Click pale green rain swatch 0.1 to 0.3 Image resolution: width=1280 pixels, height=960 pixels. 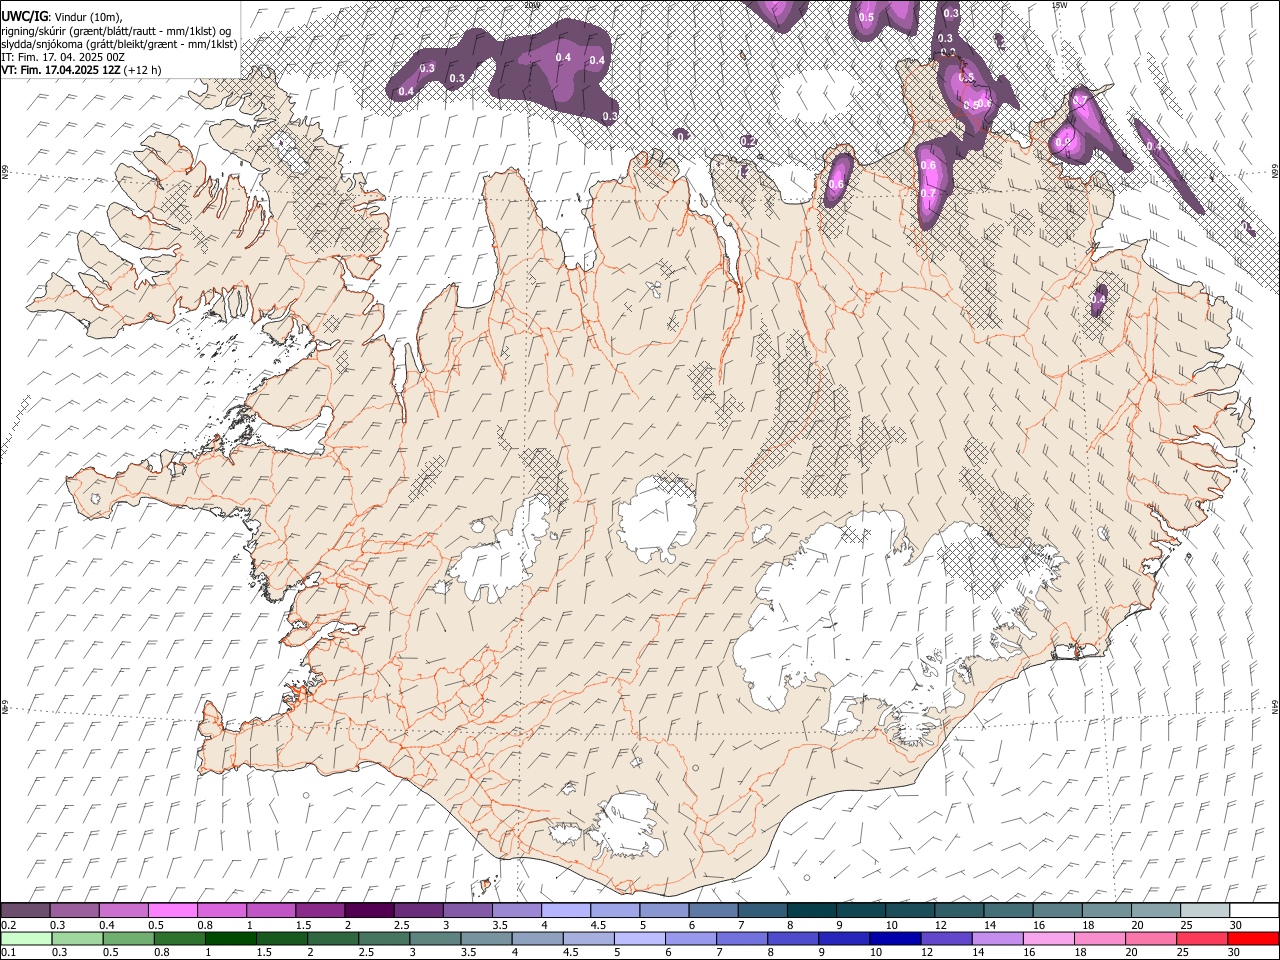(x=26, y=938)
